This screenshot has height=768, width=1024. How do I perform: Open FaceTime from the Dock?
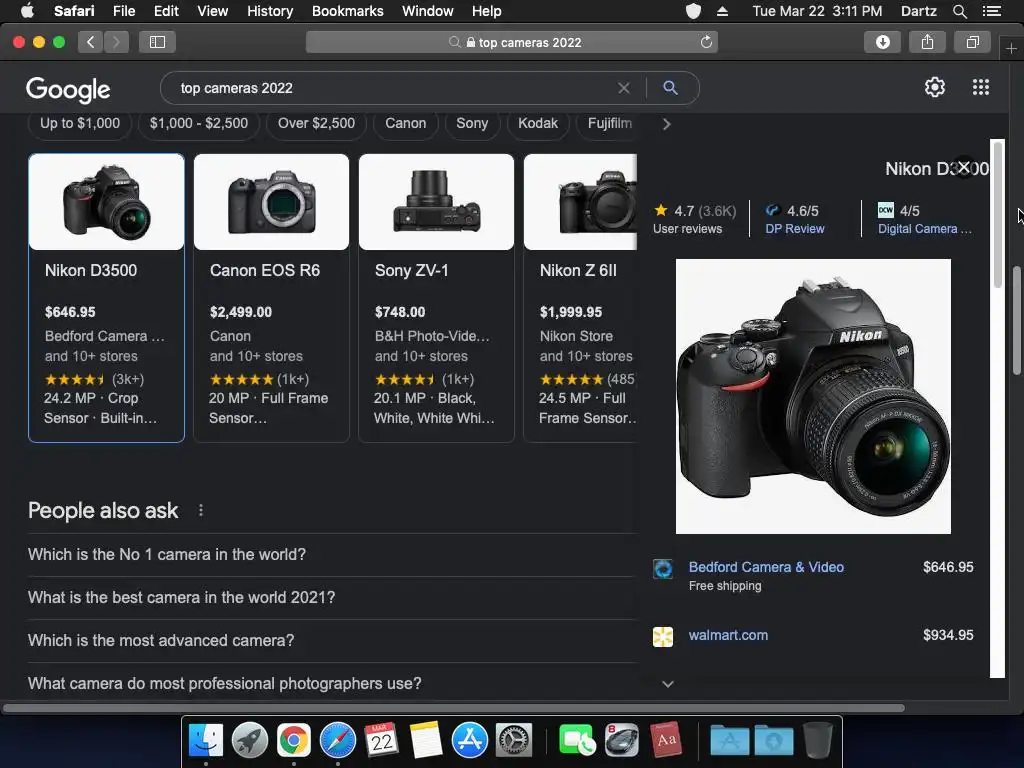coord(577,740)
